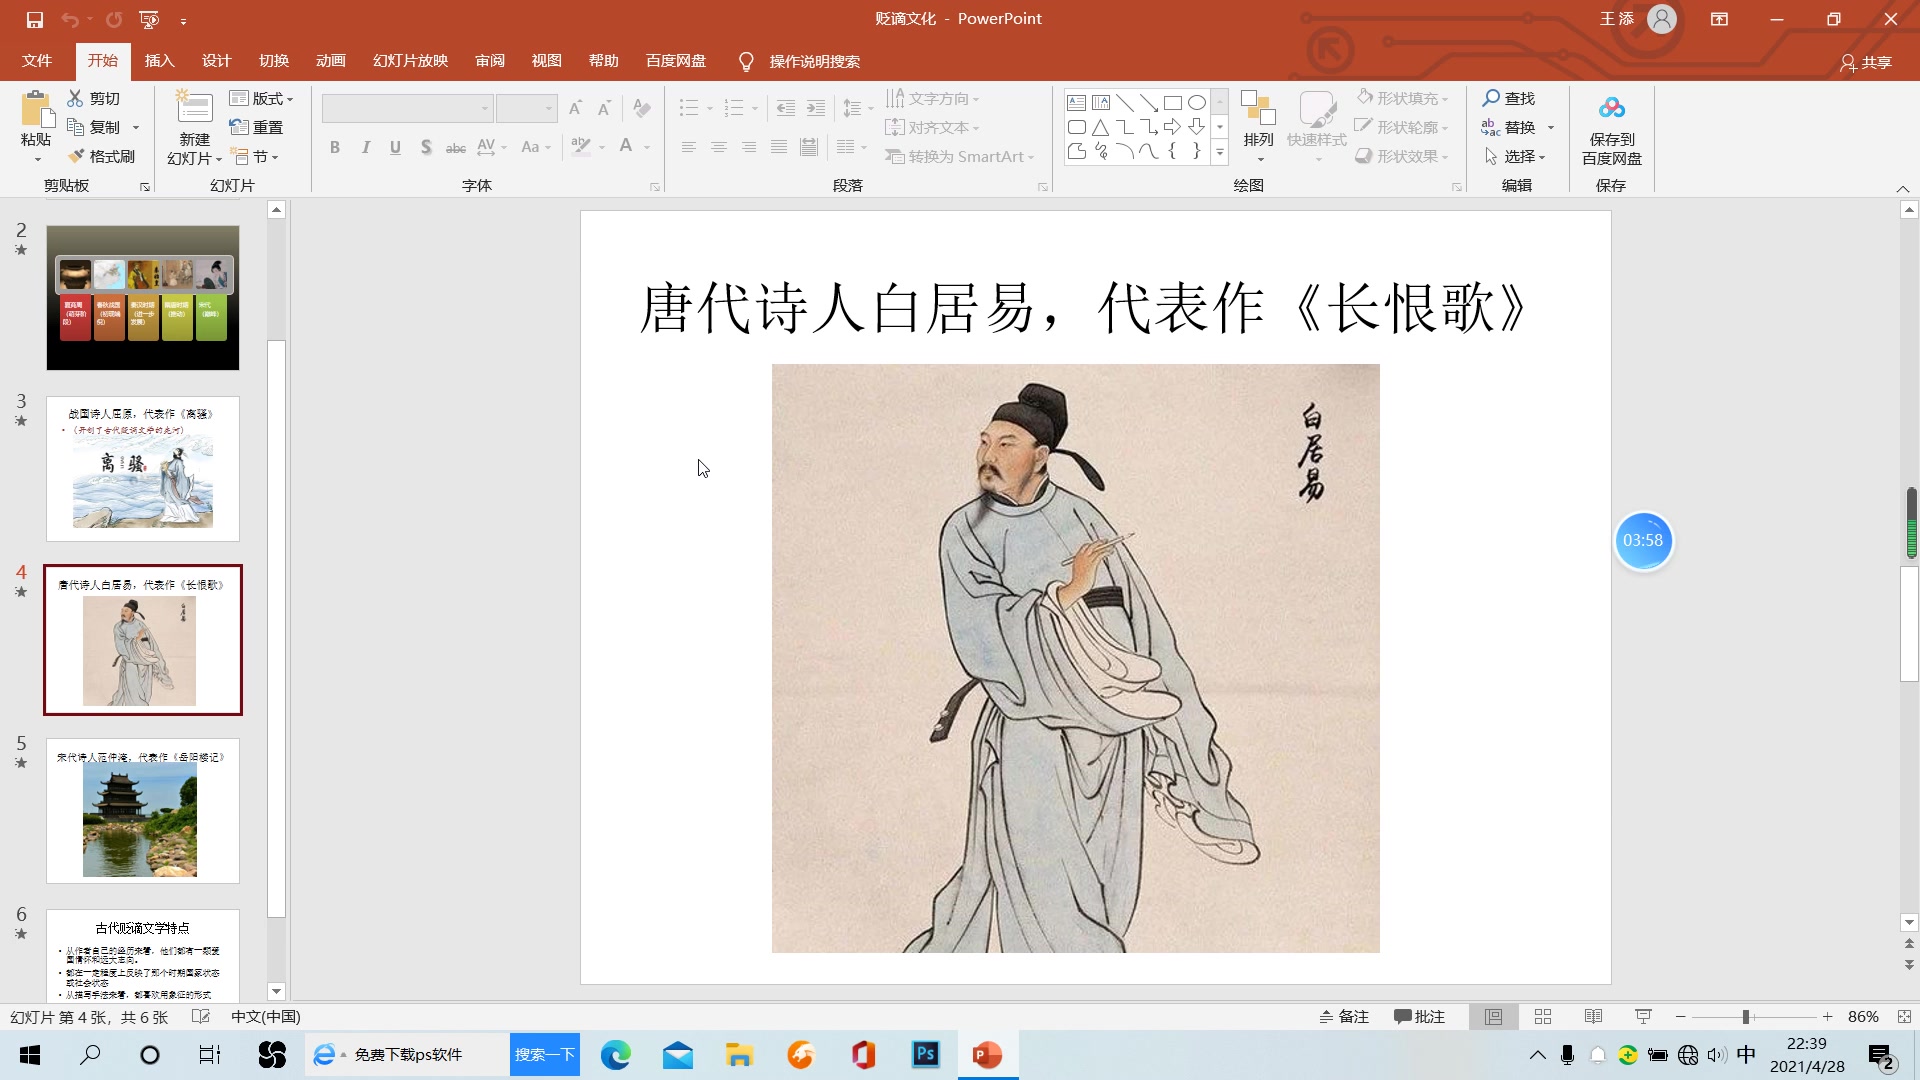This screenshot has width=1920, height=1080.
Task: Switch to the 插入 insert tab
Action: [x=160, y=61]
